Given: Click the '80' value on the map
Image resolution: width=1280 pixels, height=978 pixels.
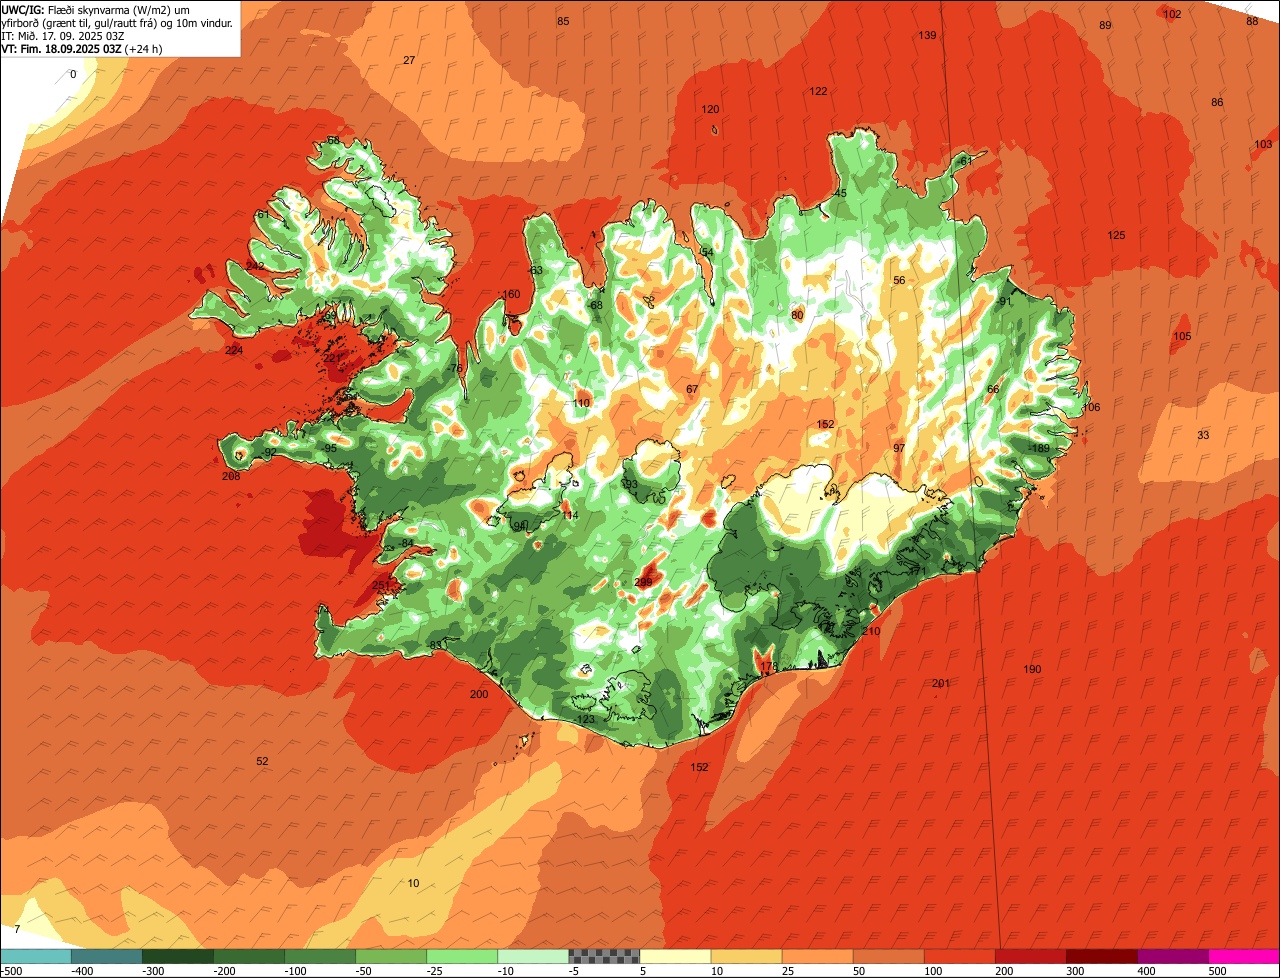Looking at the screenshot, I should coord(797,315).
